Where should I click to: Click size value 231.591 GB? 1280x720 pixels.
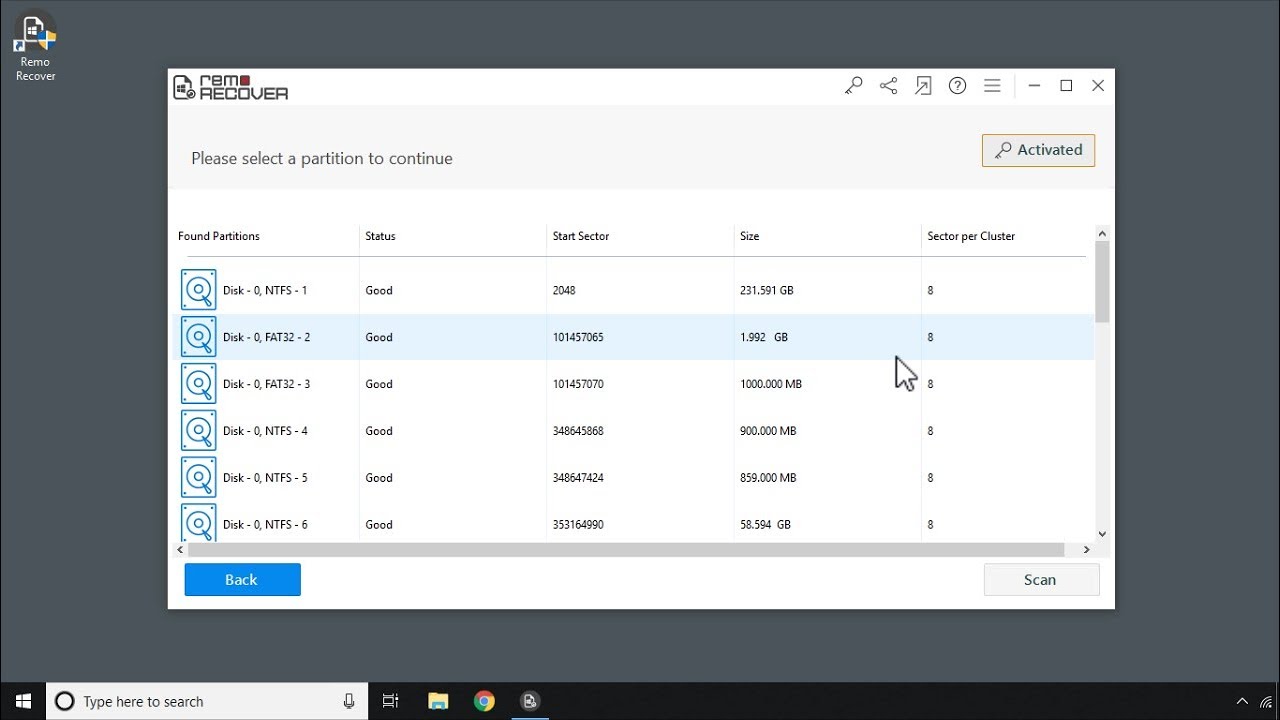pos(767,290)
